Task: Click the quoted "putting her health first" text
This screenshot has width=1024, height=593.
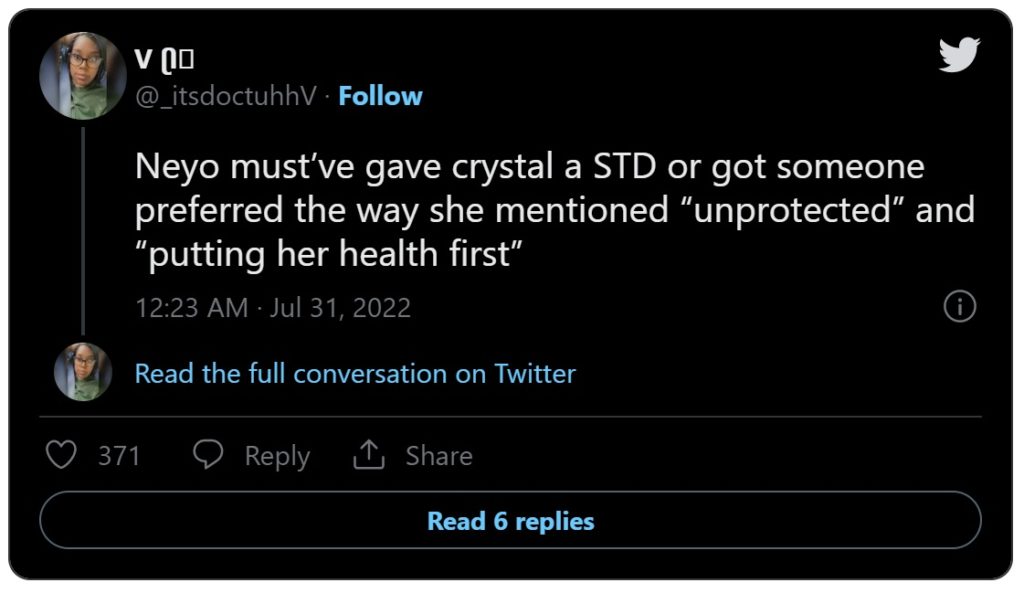Action: point(329,253)
